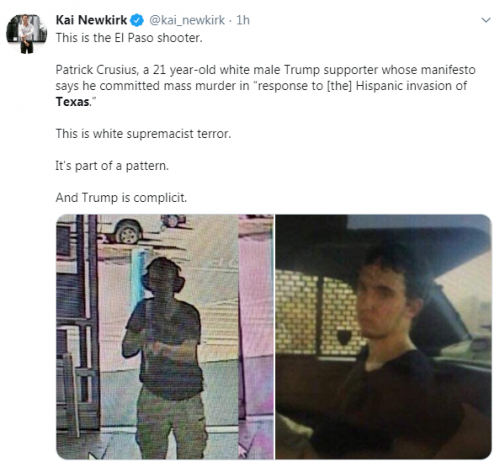Click "This is white supremacist terror." line

click(143, 134)
